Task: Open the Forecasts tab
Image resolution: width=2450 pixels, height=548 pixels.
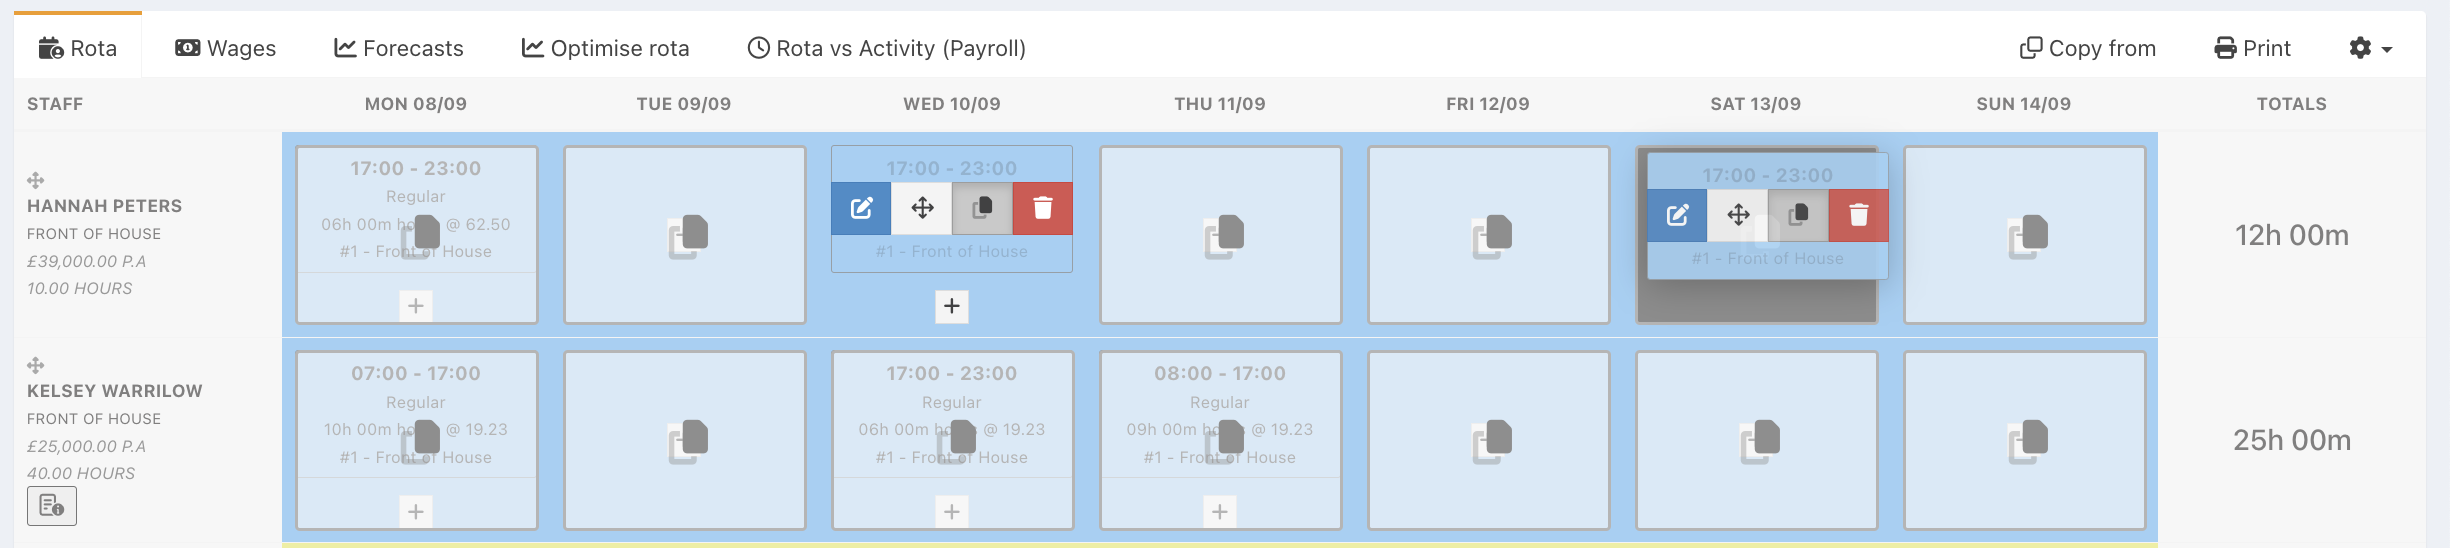Action: pos(398,48)
